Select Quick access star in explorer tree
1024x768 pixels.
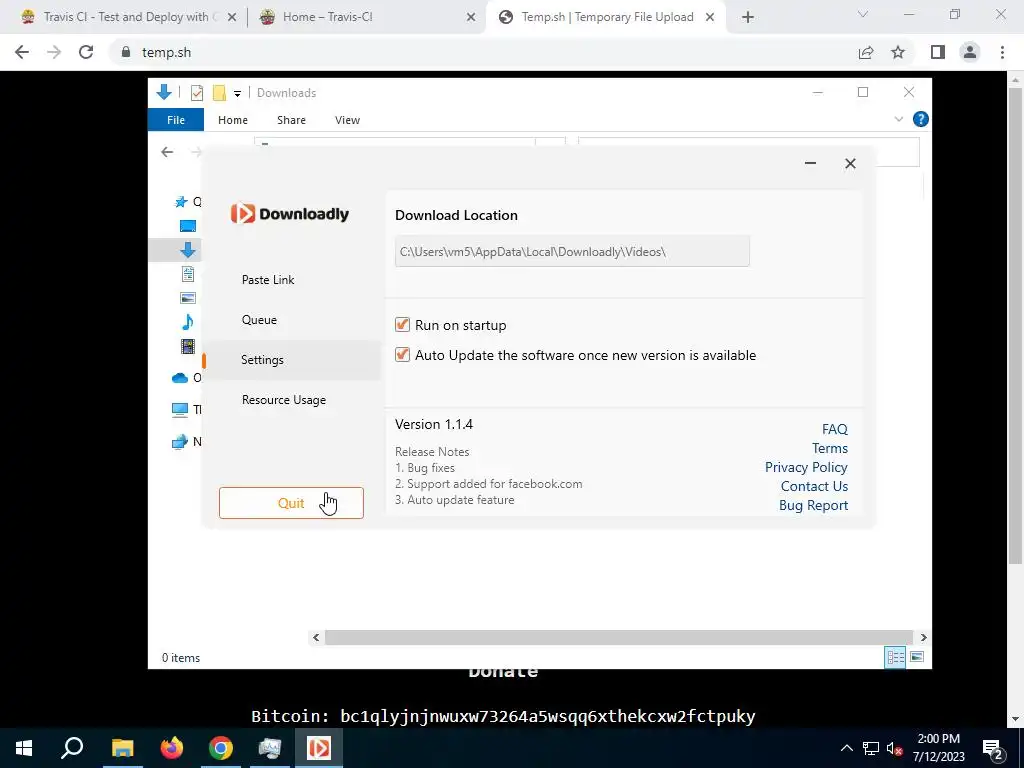(181, 201)
